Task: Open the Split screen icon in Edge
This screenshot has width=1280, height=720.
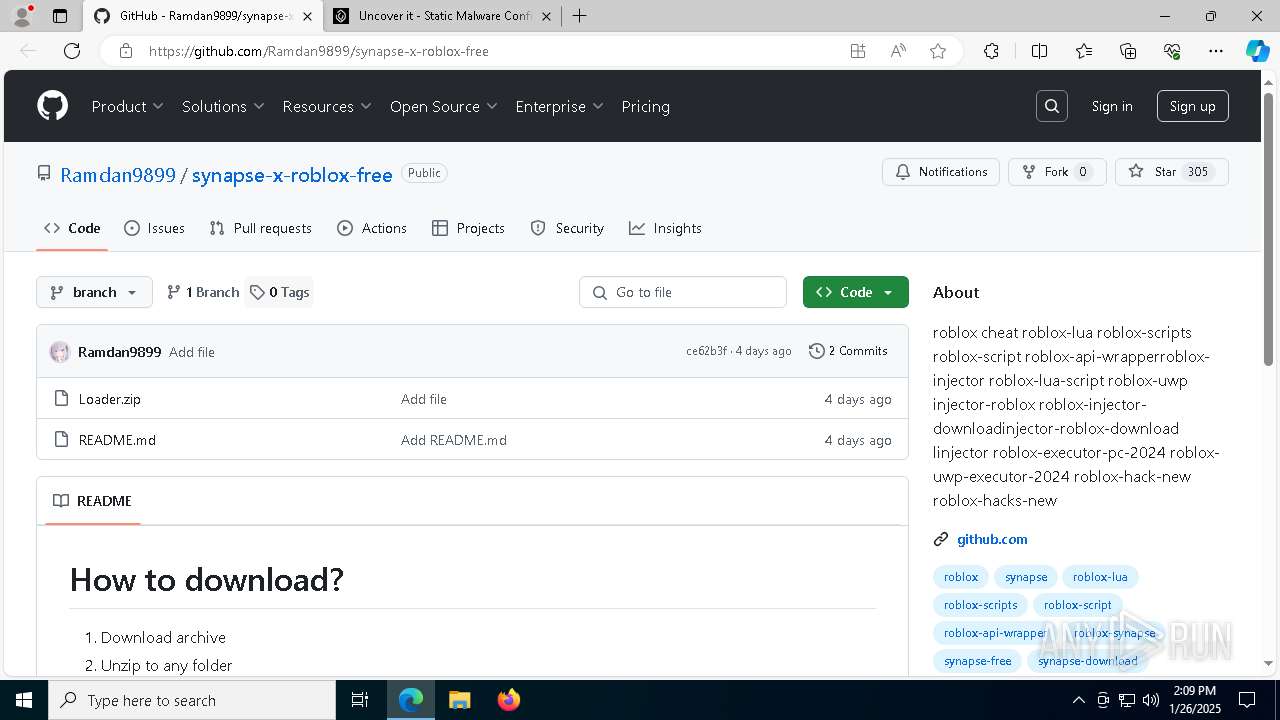Action: pos(1039,51)
